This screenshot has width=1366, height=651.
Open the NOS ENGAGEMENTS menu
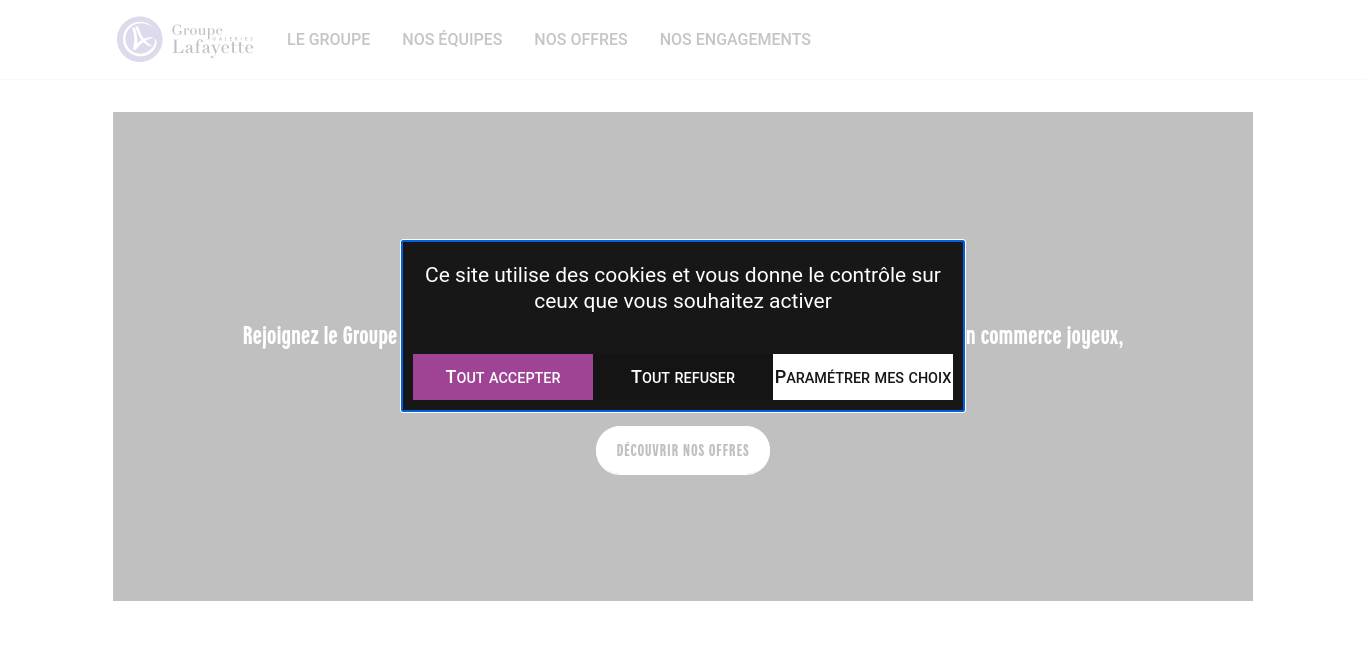[x=735, y=40]
